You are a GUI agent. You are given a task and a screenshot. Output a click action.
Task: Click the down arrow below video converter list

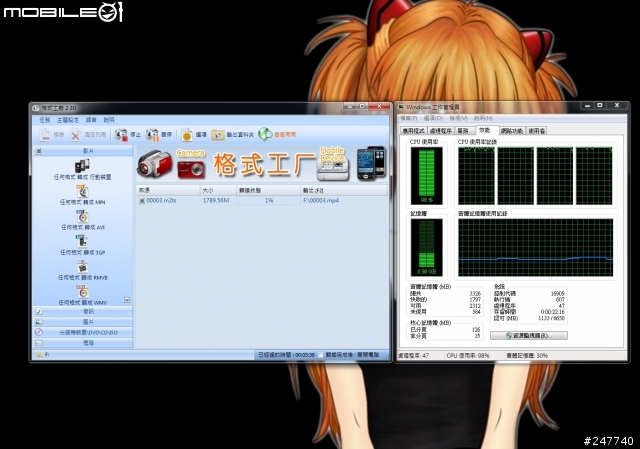(127, 300)
